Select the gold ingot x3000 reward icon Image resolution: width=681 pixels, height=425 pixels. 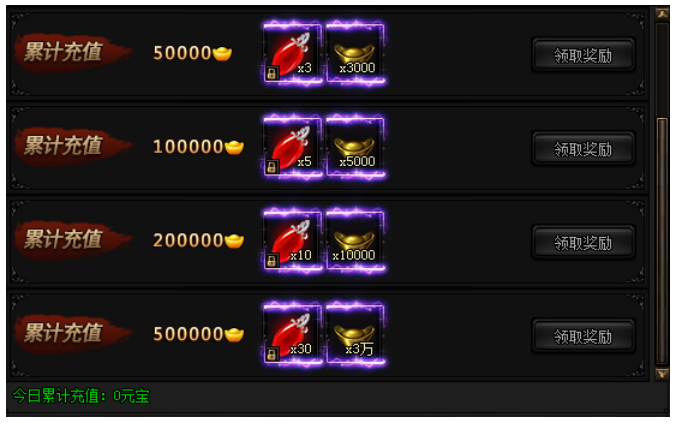[355, 53]
